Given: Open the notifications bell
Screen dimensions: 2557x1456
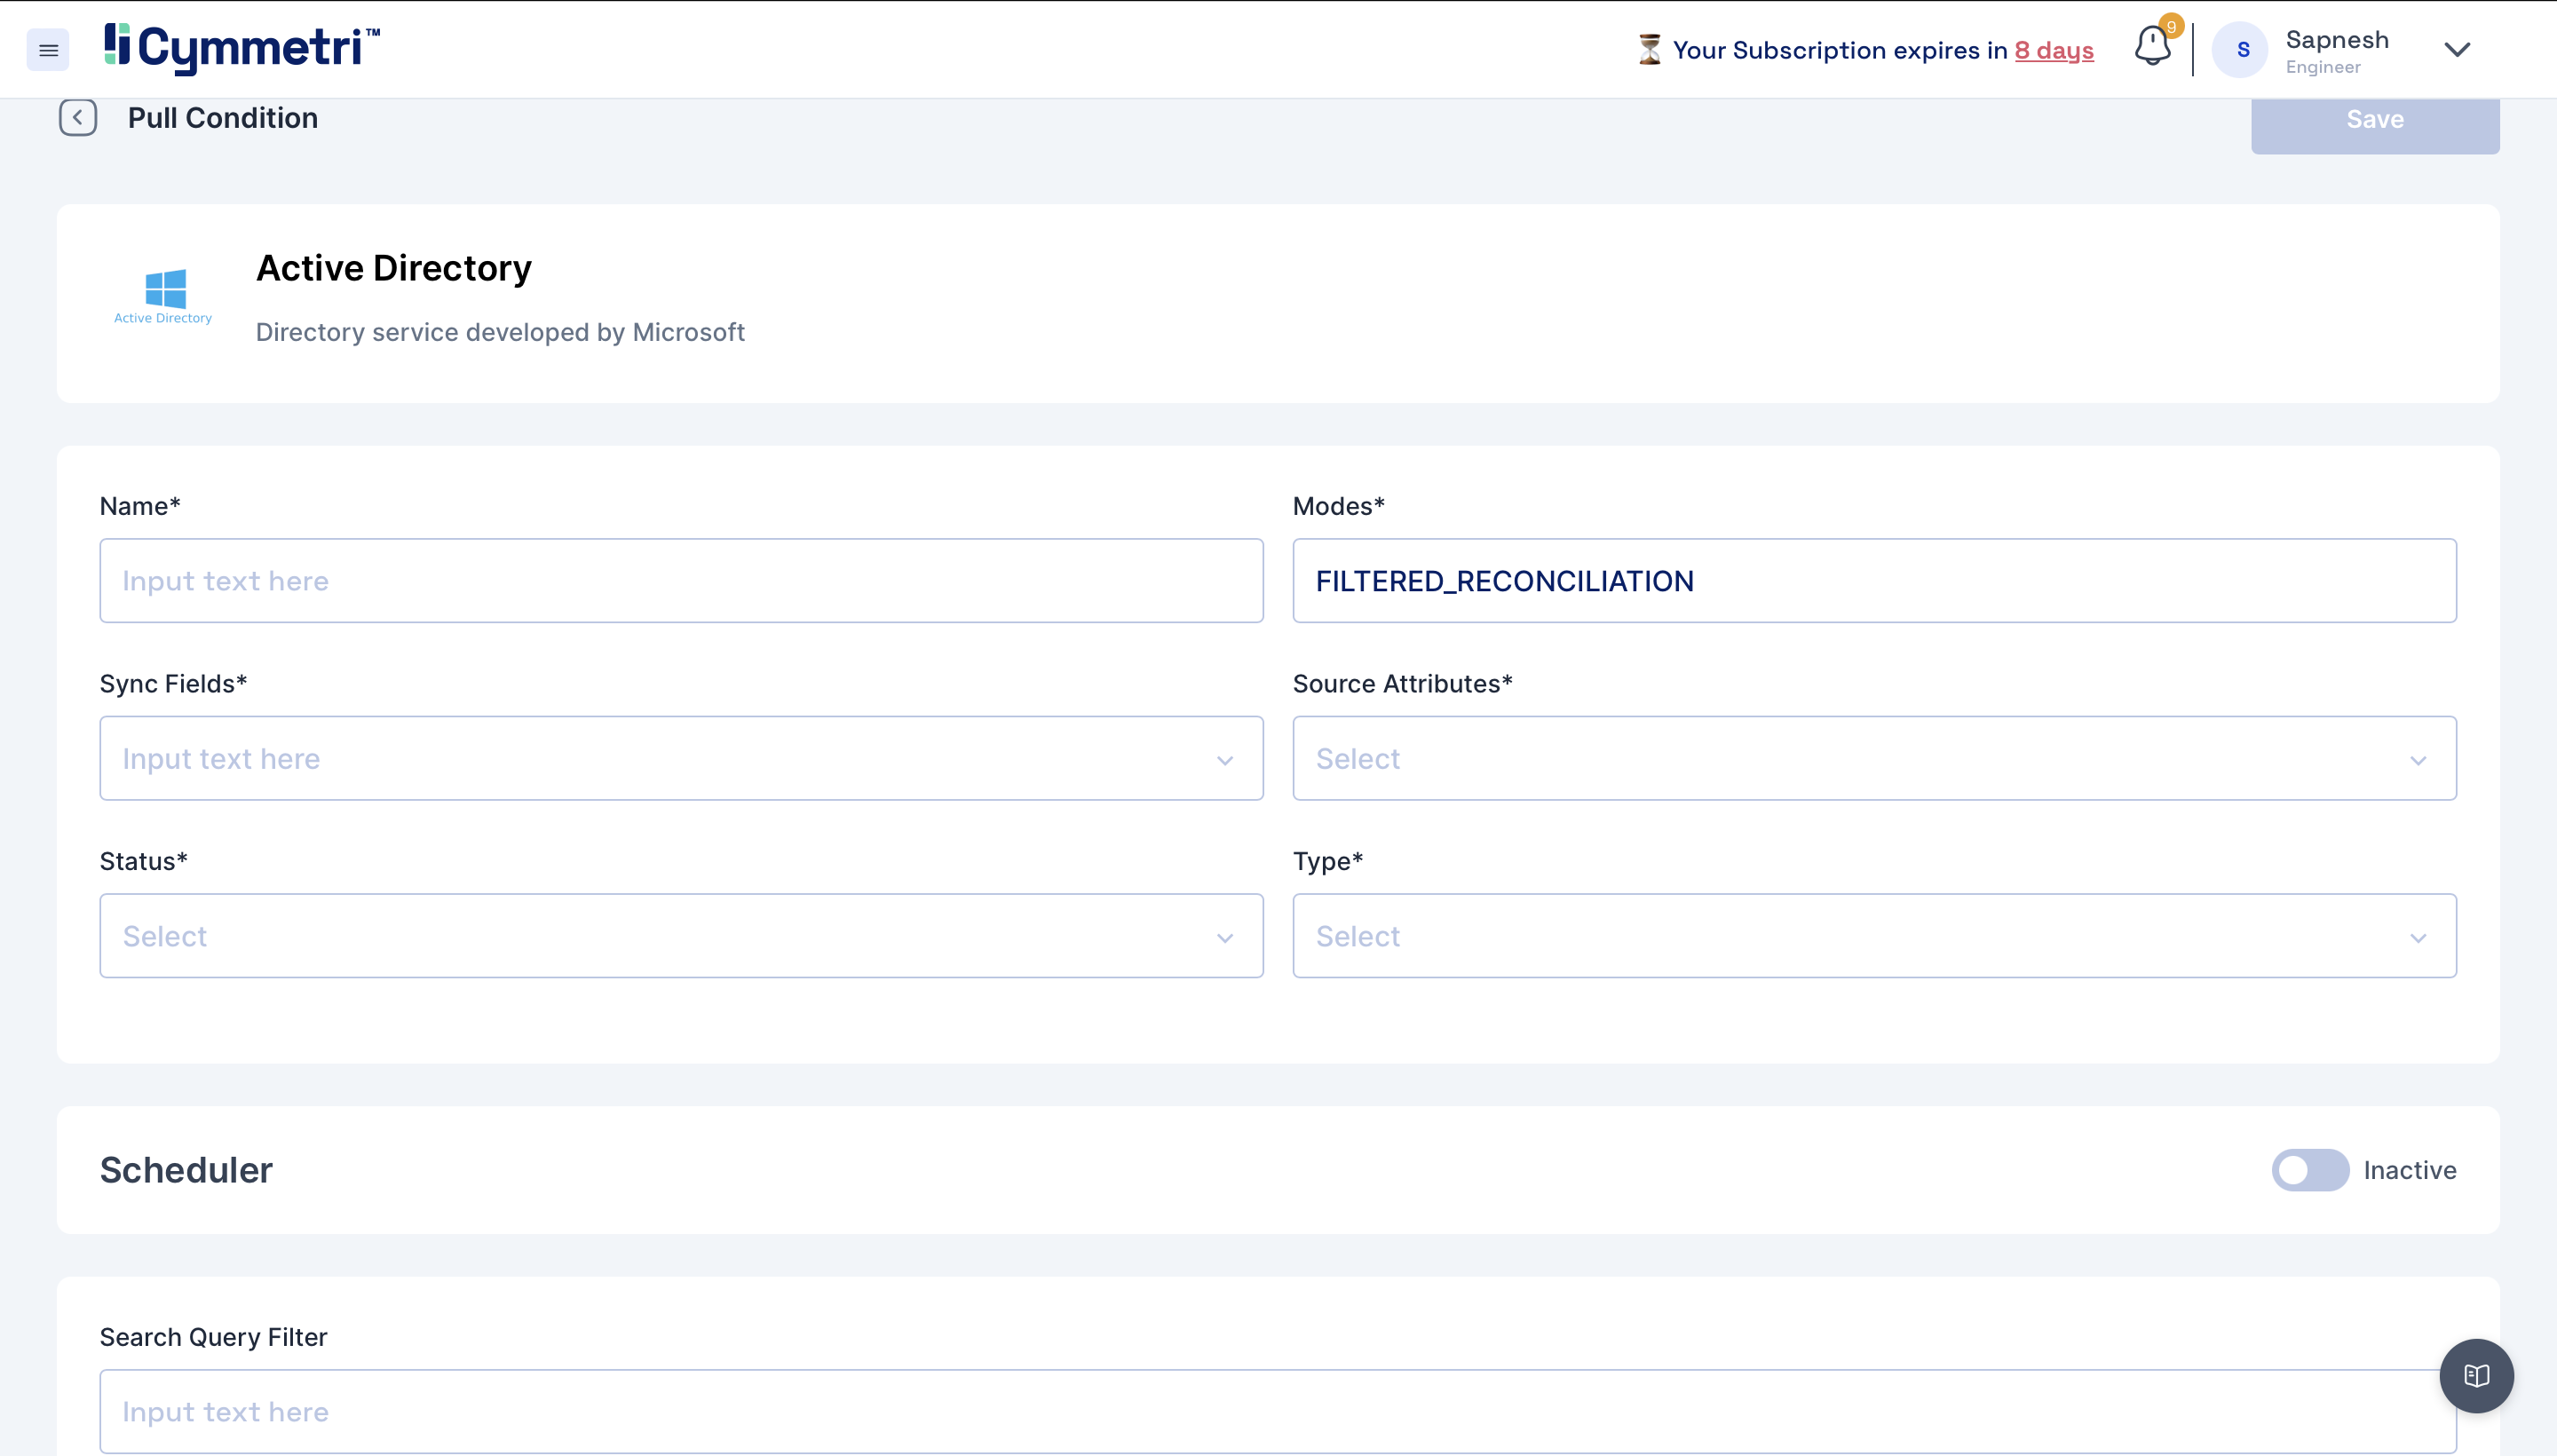Looking at the screenshot, I should tap(2152, 46).
